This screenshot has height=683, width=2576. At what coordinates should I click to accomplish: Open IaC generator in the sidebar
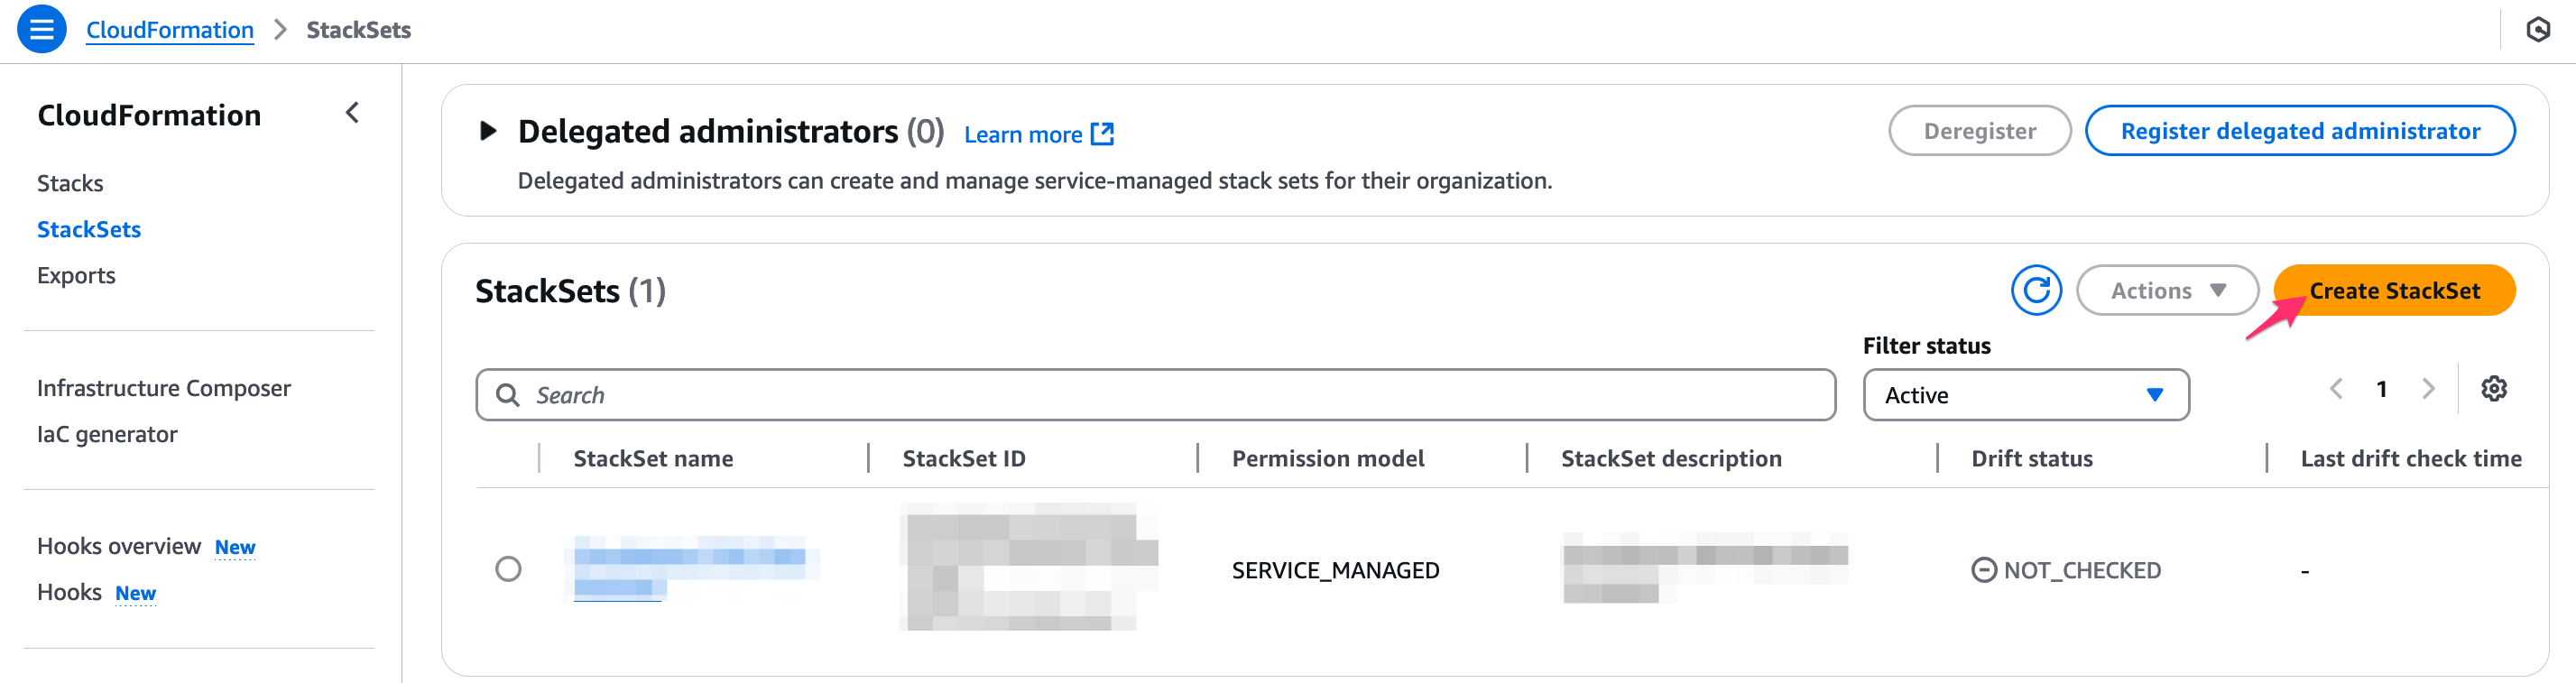click(x=107, y=434)
